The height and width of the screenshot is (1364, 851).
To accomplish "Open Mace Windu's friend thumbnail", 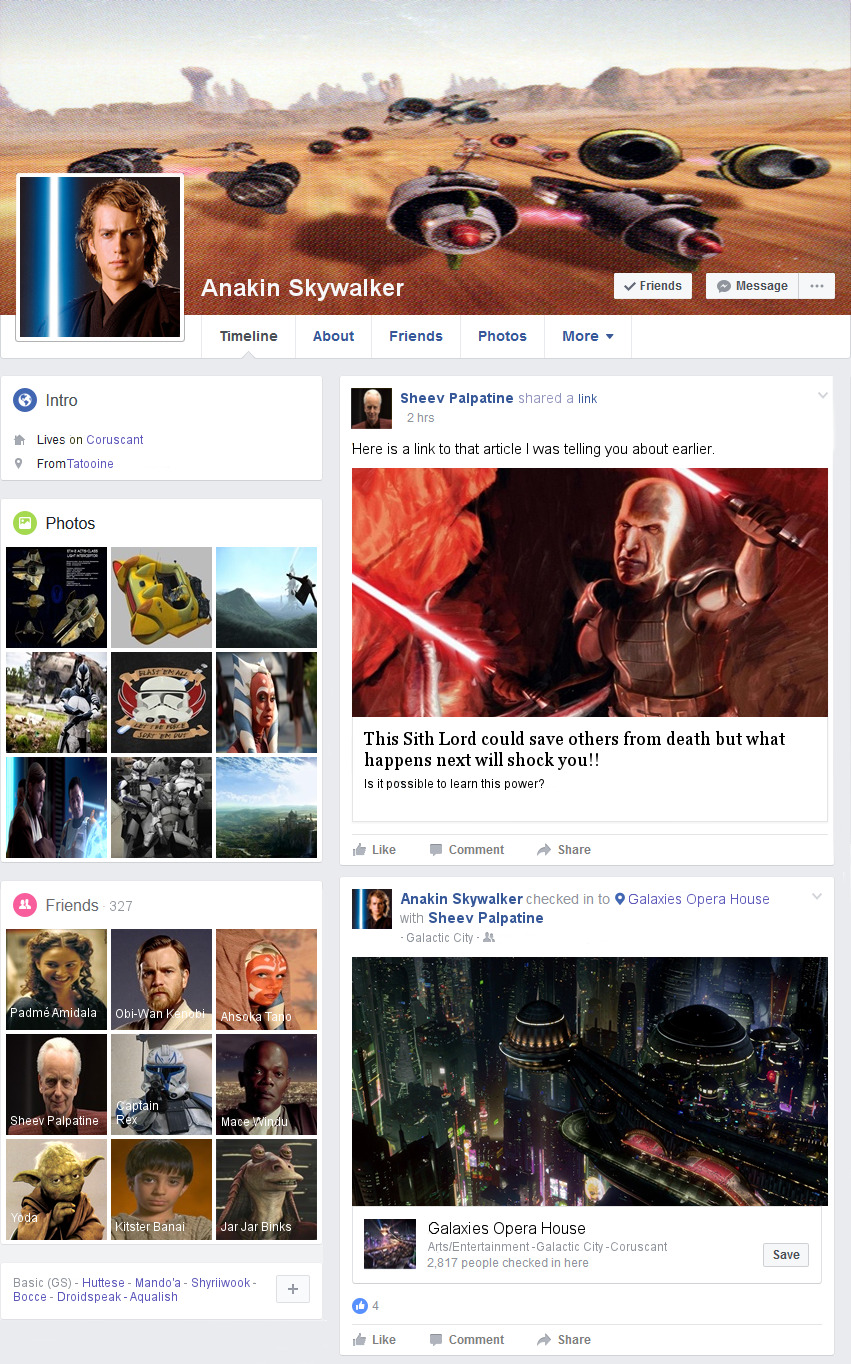I will click(266, 1084).
